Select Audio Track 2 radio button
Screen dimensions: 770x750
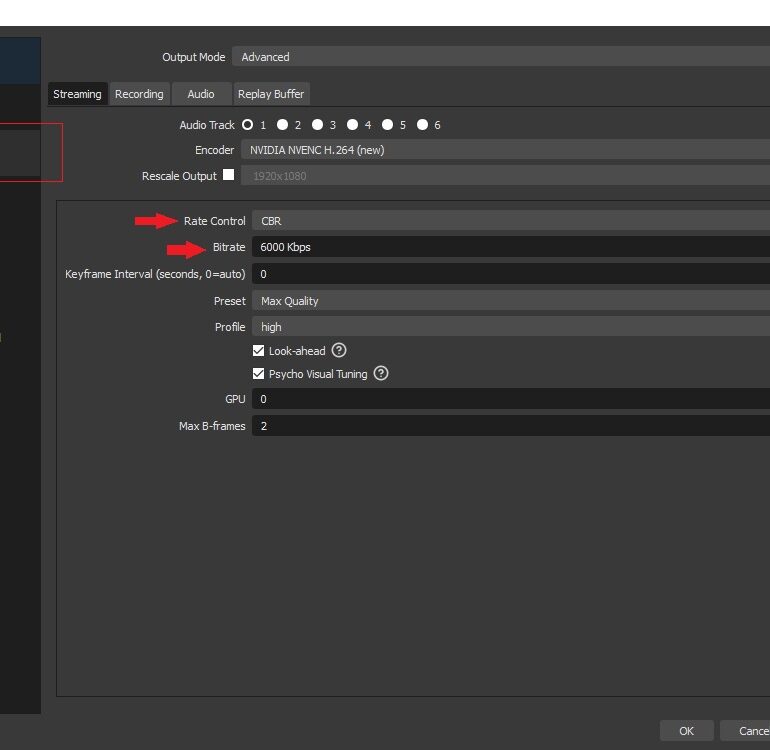[x=282, y=125]
